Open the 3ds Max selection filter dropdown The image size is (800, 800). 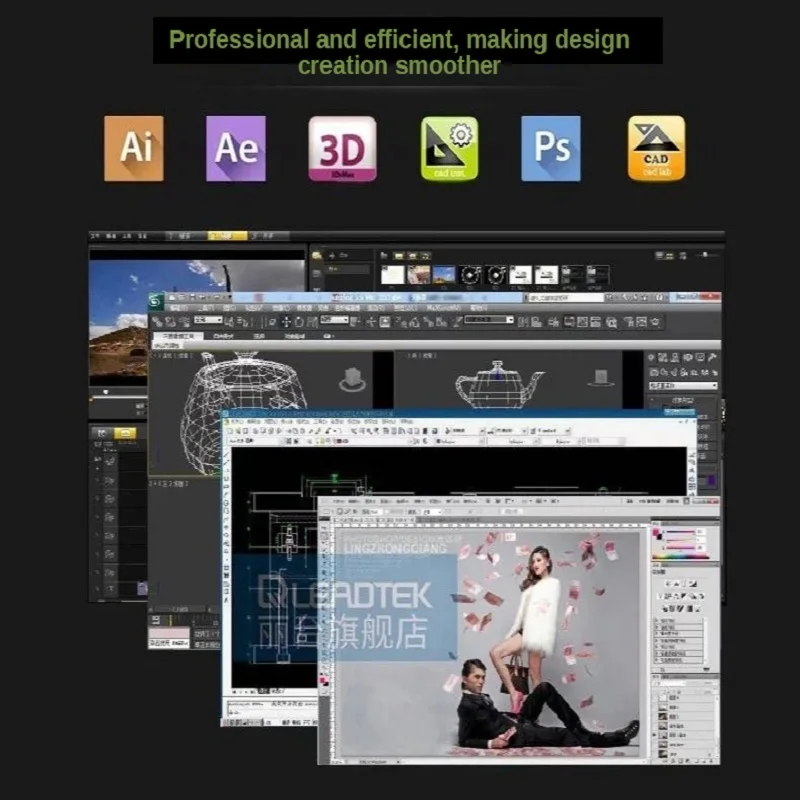208,320
